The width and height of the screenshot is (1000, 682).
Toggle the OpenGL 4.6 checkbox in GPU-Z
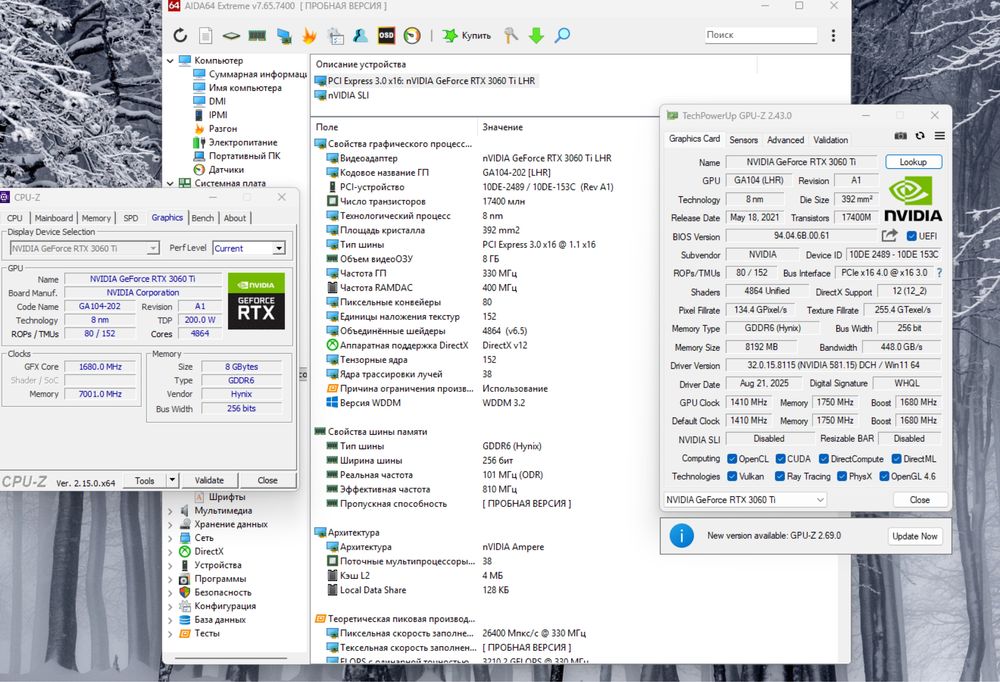click(x=885, y=476)
